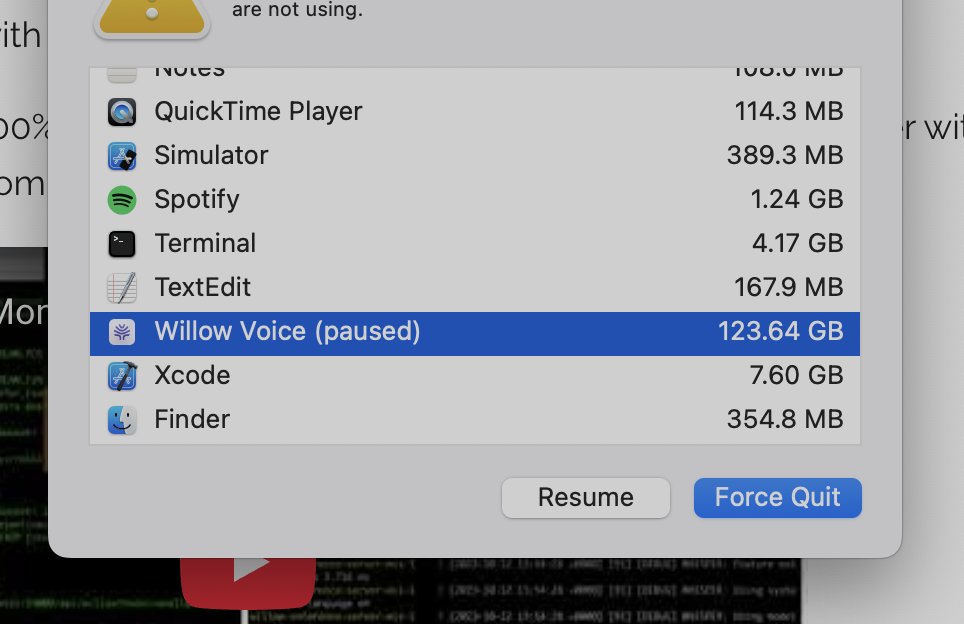Click the 4.17 GB memory value
The height and width of the screenshot is (624, 964).
(797, 243)
